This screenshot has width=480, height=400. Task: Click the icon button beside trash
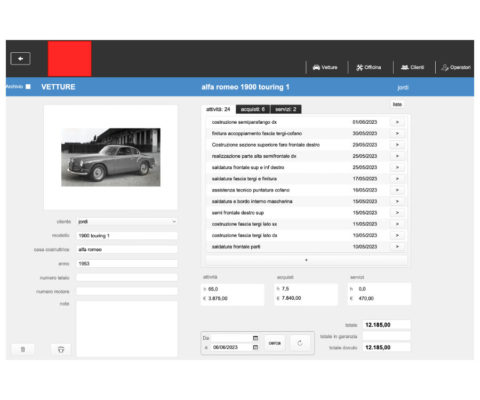61,349
